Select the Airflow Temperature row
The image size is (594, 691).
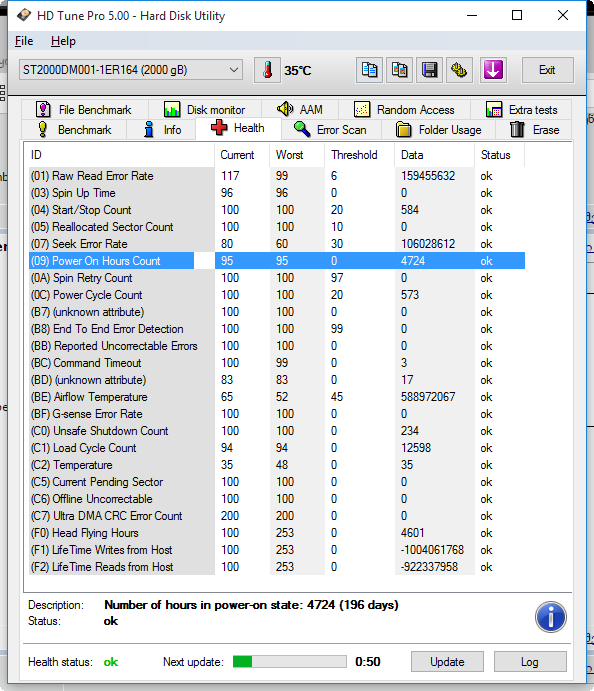pyautogui.click(x=277, y=397)
